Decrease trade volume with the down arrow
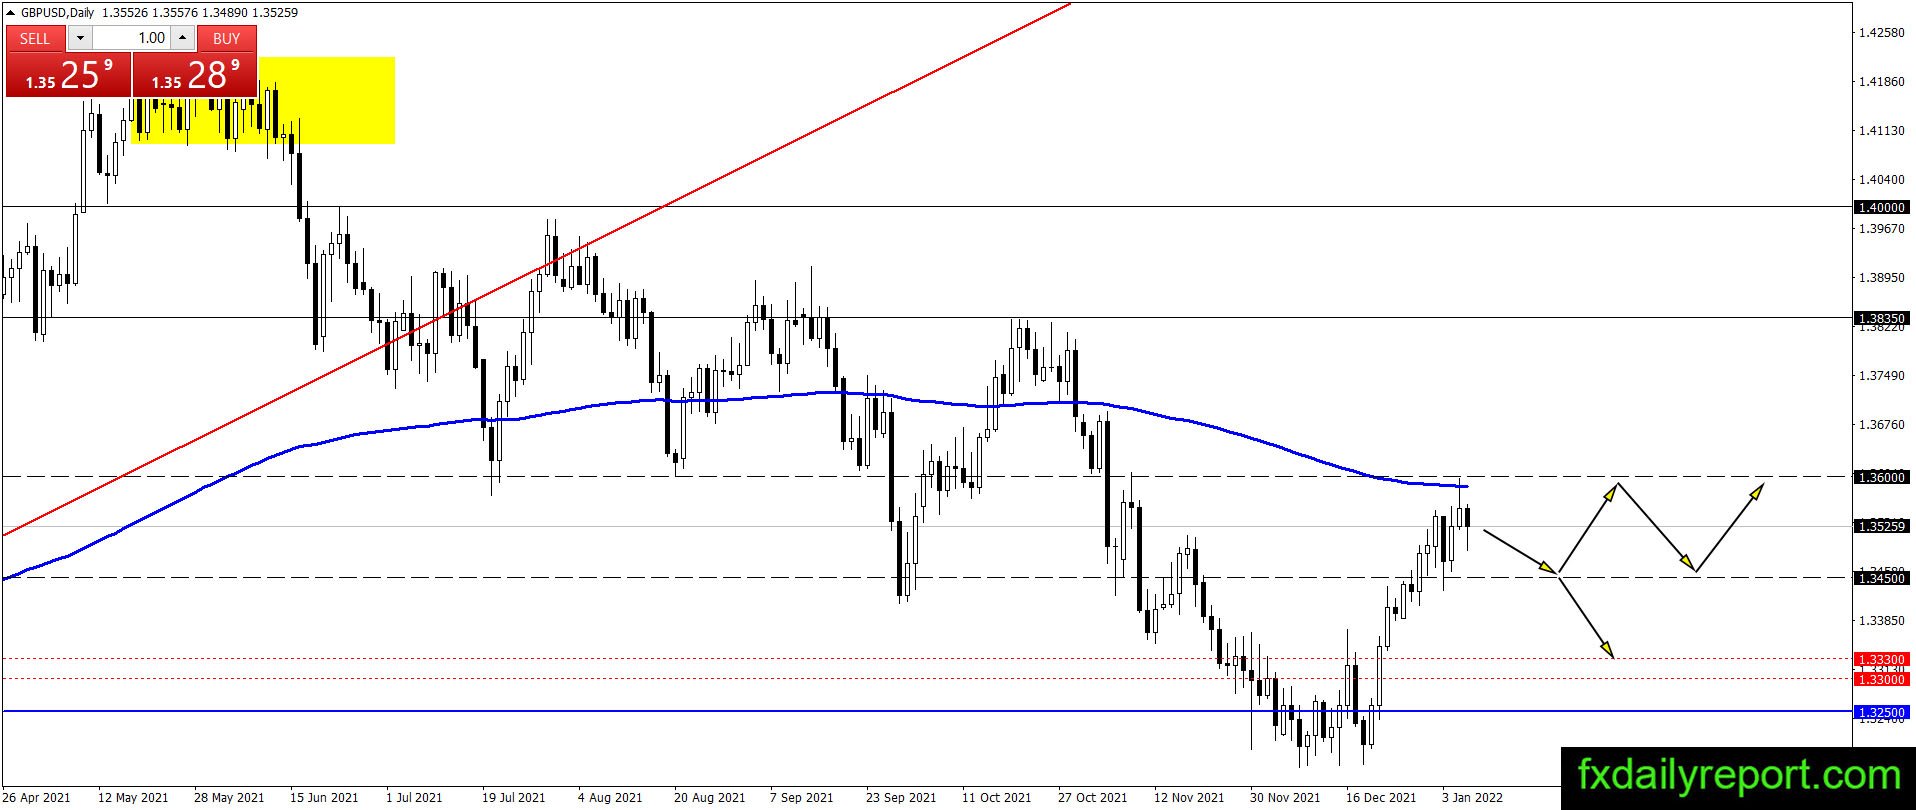1916x810 pixels. coord(80,38)
